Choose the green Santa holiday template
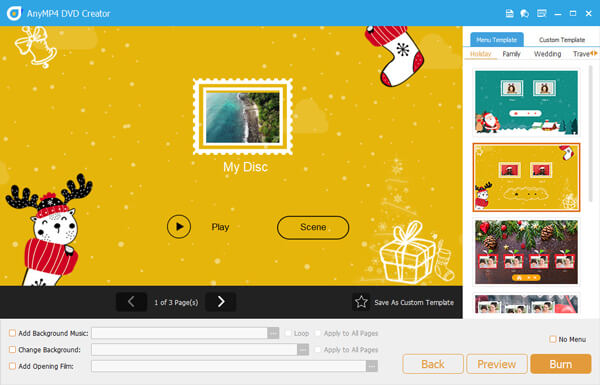The image size is (600, 385). tap(527, 103)
